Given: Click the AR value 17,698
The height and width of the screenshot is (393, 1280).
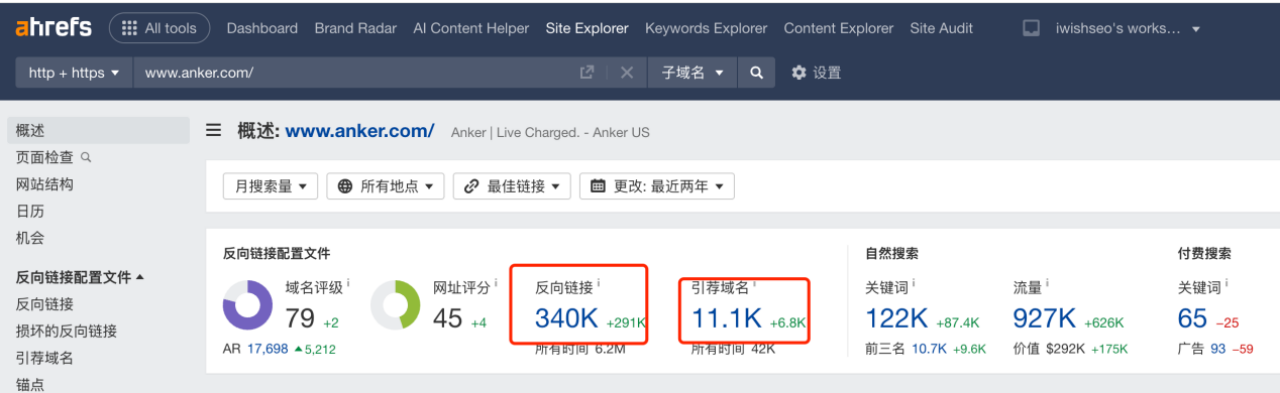Looking at the screenshot, I should click(x=267, y=349).
